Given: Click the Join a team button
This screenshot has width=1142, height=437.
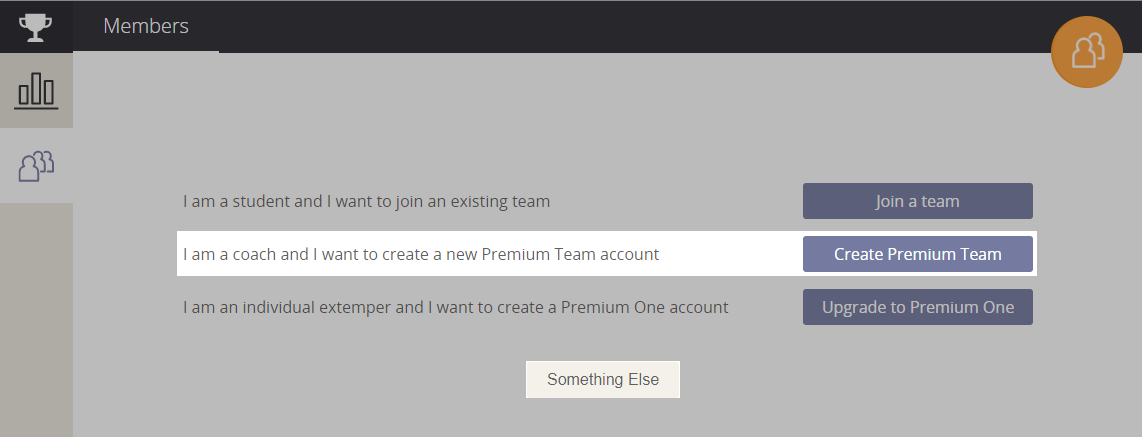Looking at the screenshot, I should click(x=918, y=201).
